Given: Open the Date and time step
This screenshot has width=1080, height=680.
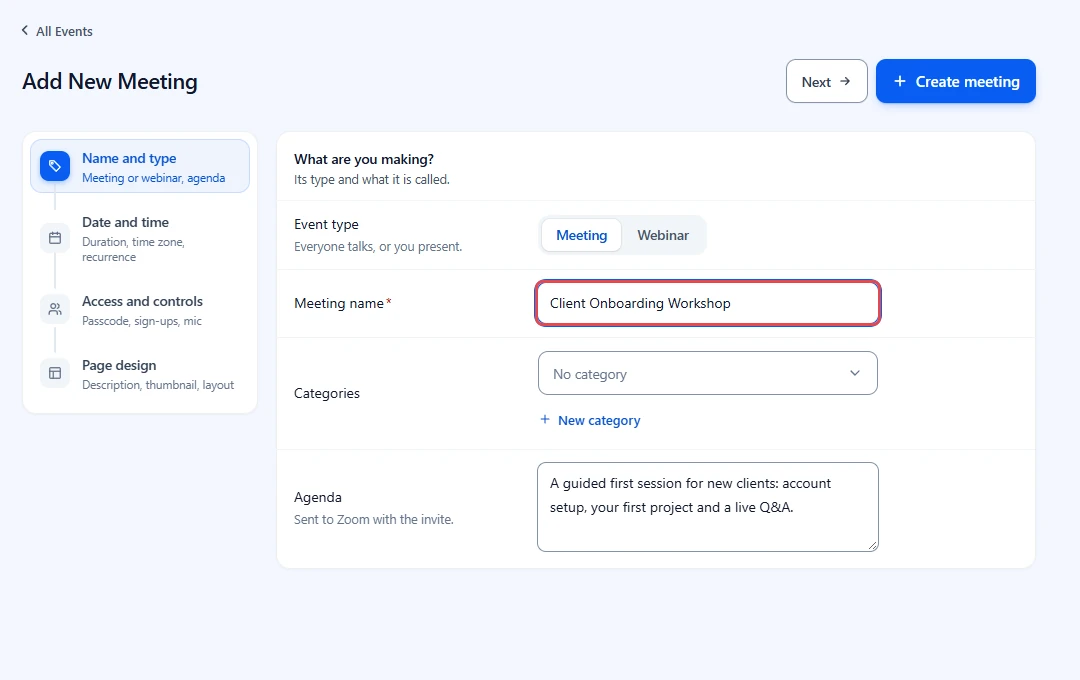Looking at the screenshot, I should [x=140, y=238].
